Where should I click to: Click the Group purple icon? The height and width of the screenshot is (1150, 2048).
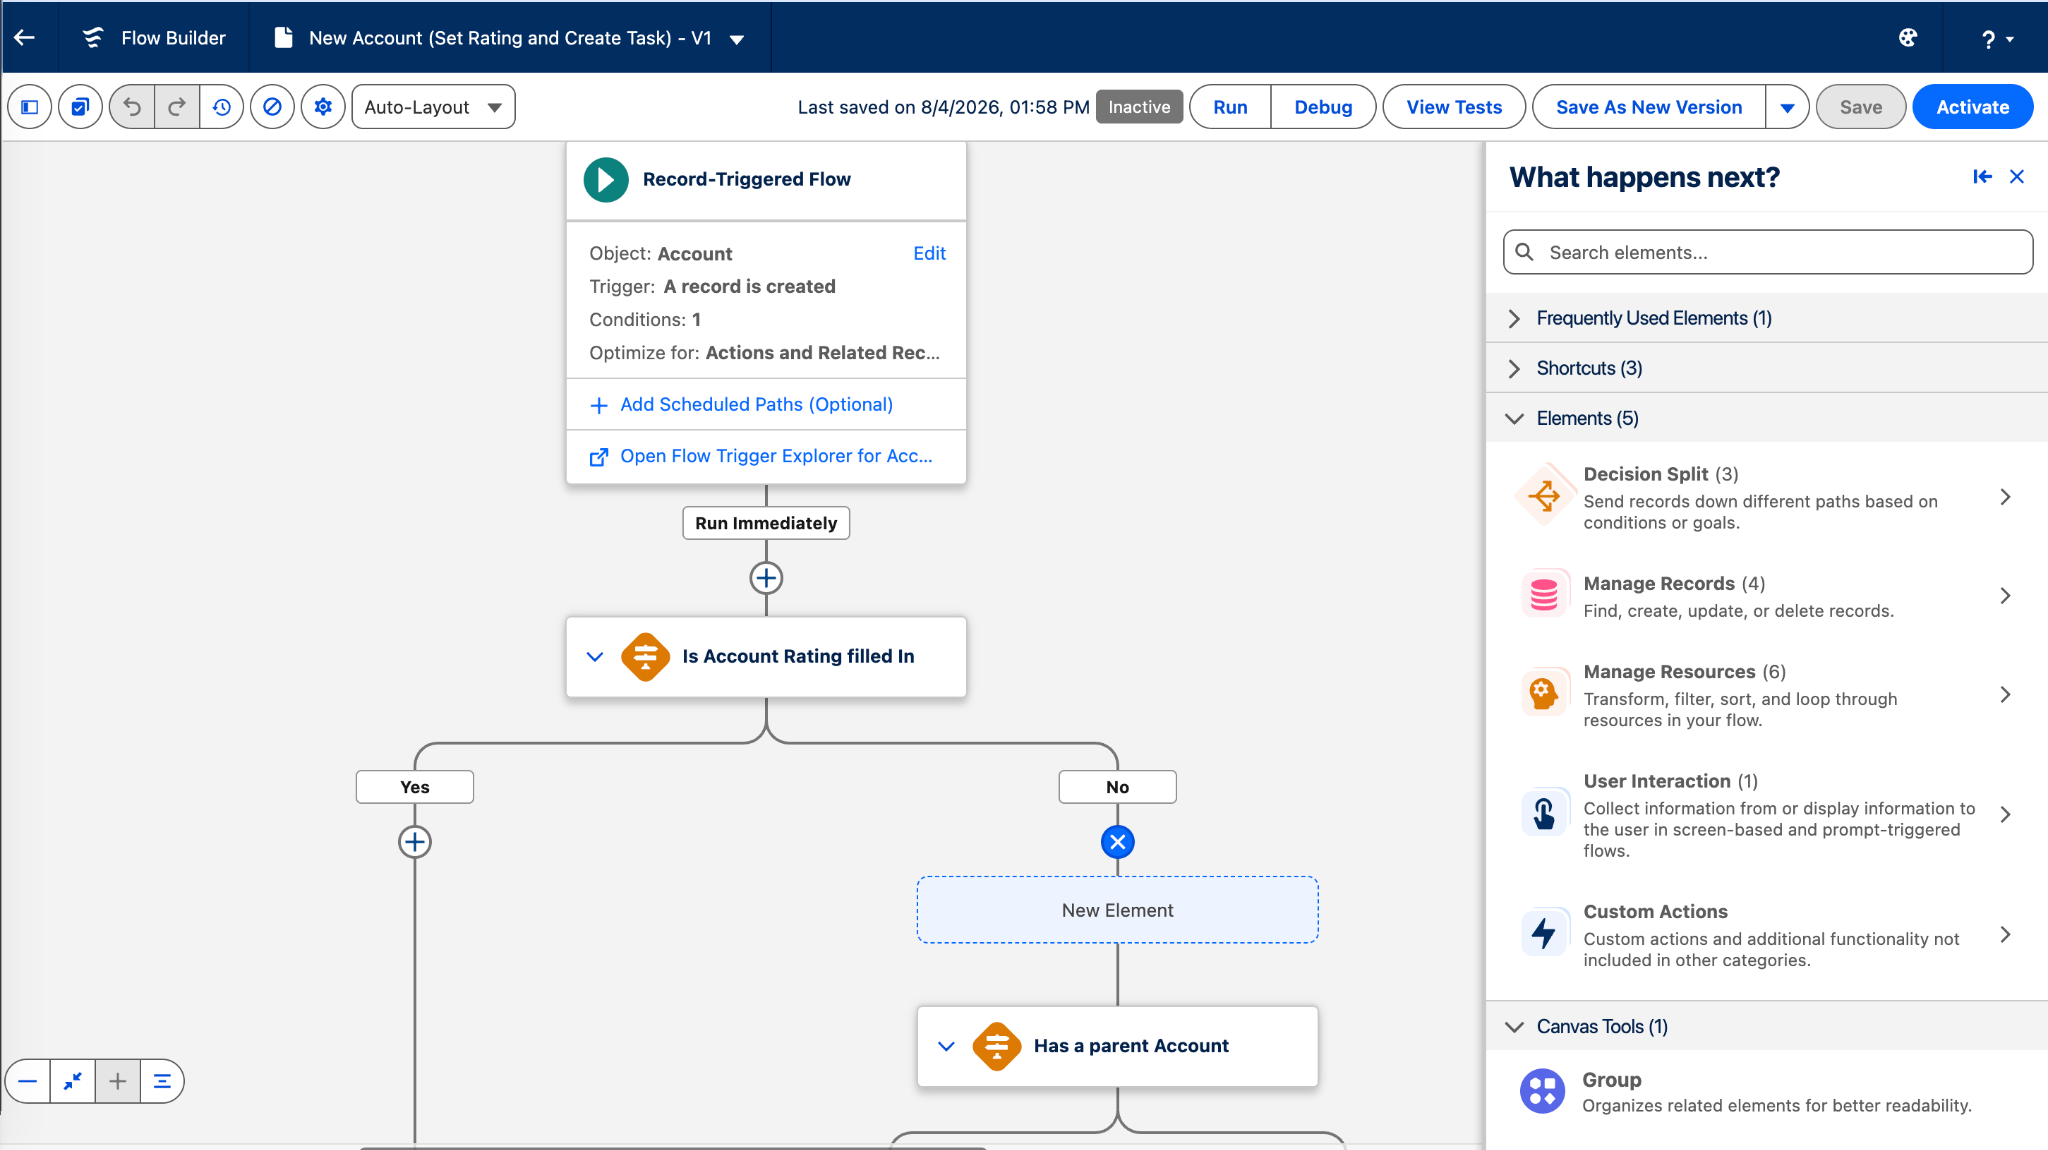tap(1542, 1091)
